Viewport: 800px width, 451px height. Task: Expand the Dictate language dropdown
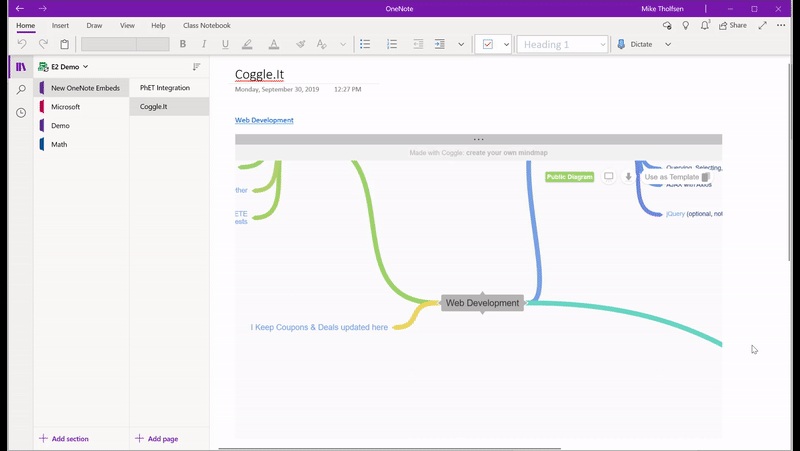pyautogui.click(x=668, y=44)
